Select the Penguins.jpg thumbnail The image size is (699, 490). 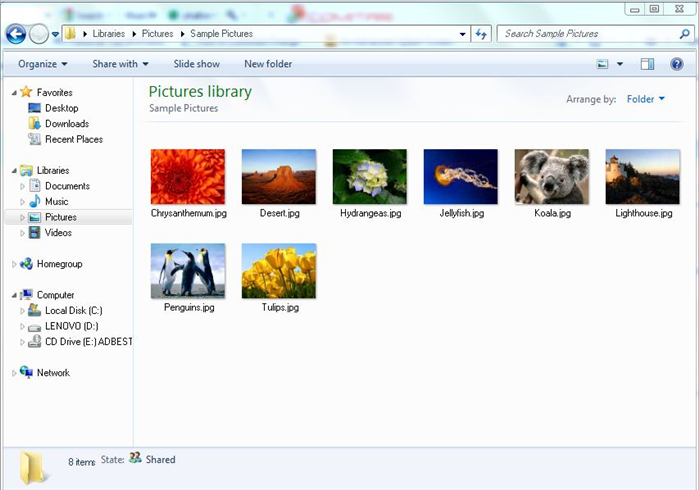coord(188,271)
